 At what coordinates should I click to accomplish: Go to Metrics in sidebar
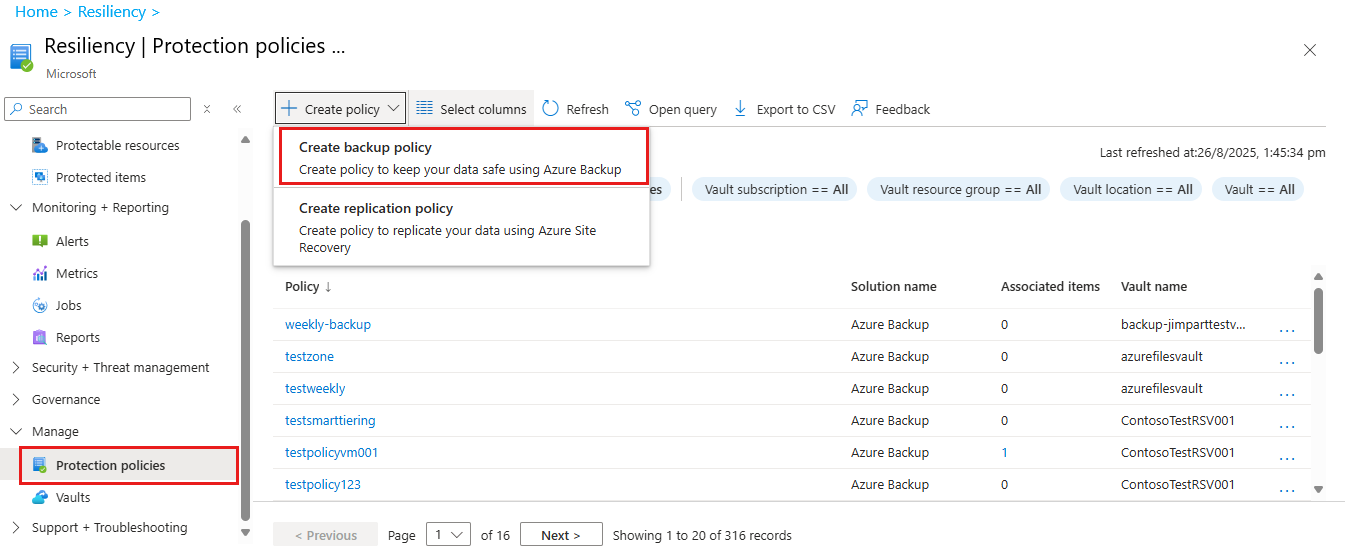tap(77, 273)
